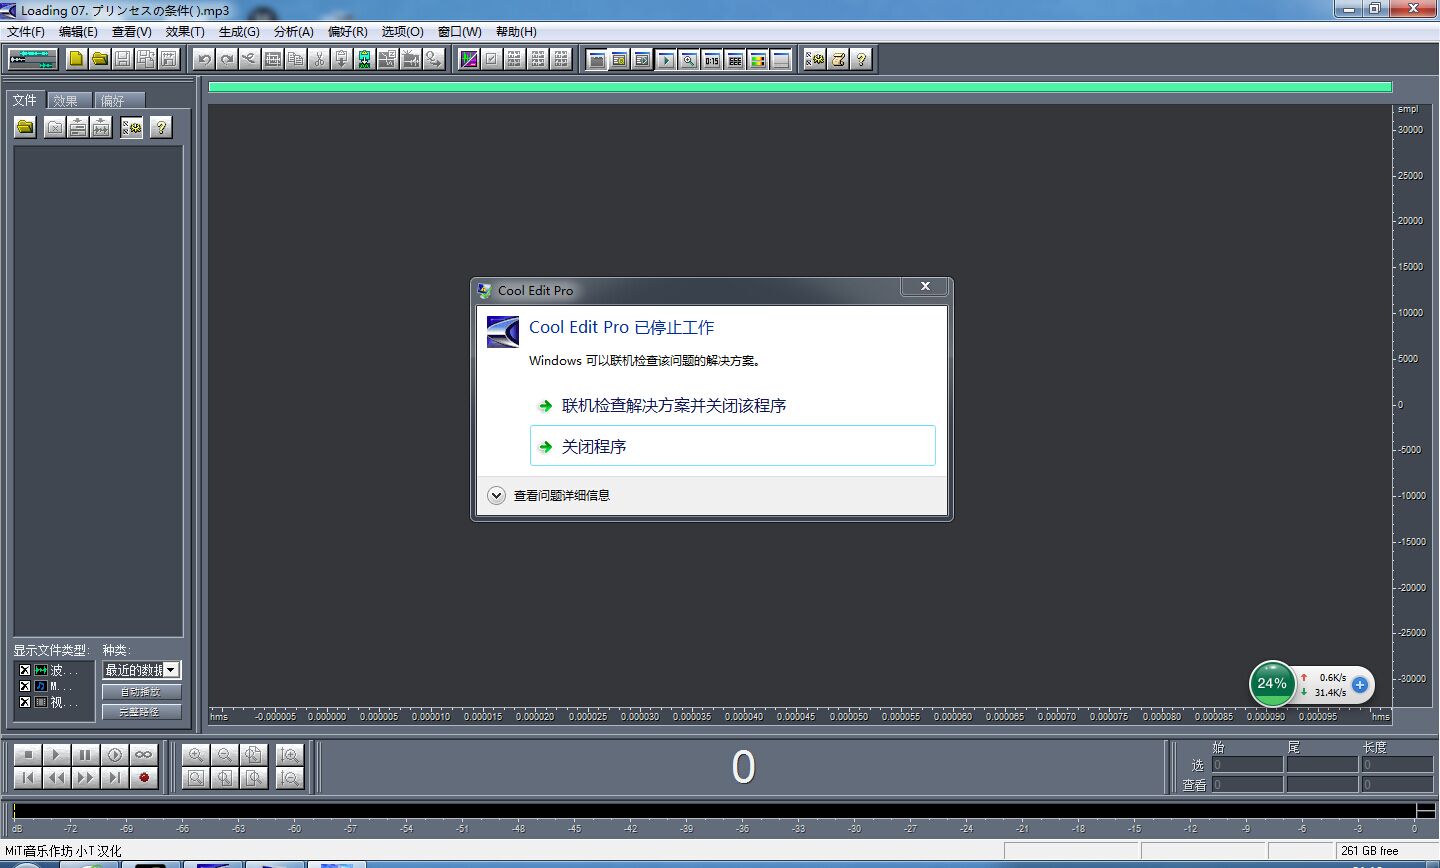Screen dimensions: 1440x868
Task: Click the magnifier zoom icon in the main toolbar
Action: 689,59
